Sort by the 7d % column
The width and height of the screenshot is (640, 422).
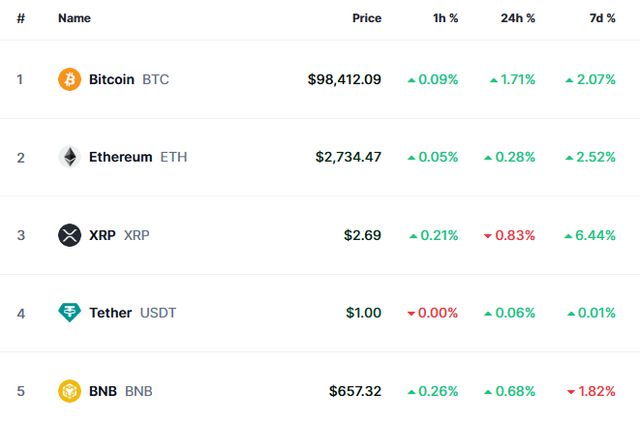602,18
